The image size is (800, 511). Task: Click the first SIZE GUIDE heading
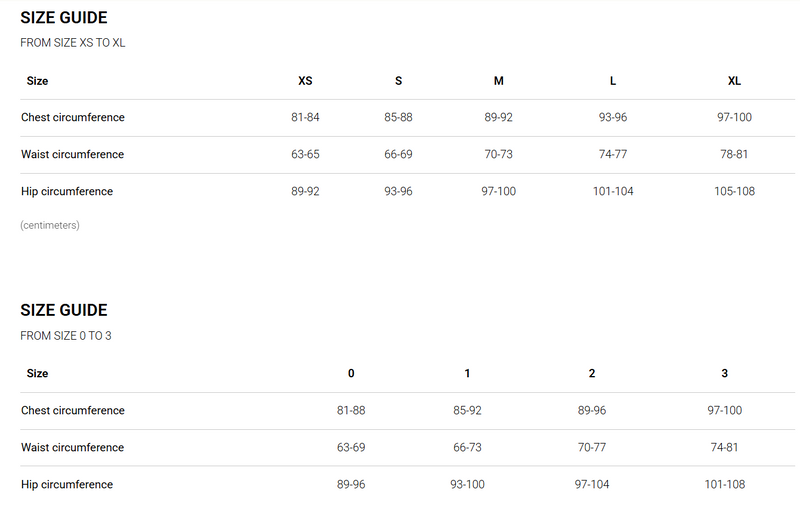click(64, 18)
